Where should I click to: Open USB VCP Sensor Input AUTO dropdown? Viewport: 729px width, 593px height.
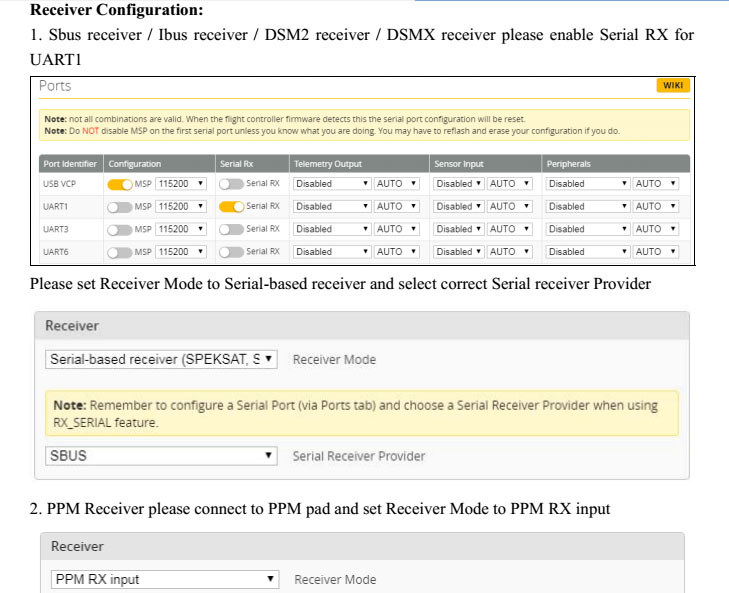click(509, 184)
